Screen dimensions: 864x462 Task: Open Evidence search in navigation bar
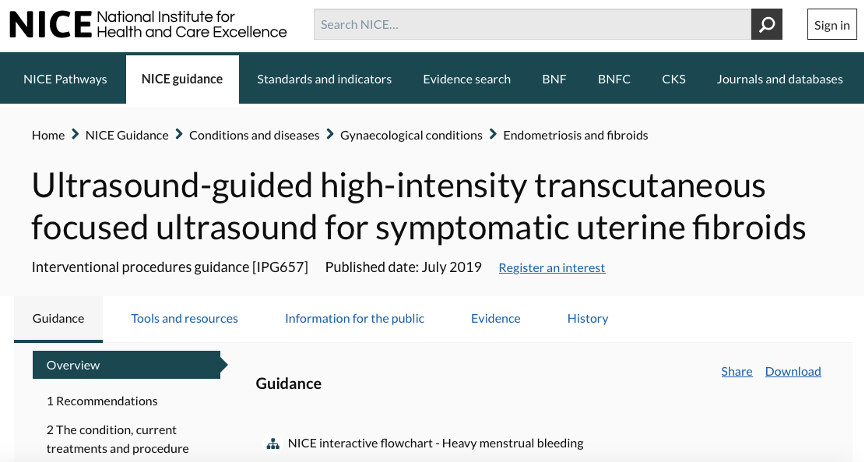tap(467, 79)
